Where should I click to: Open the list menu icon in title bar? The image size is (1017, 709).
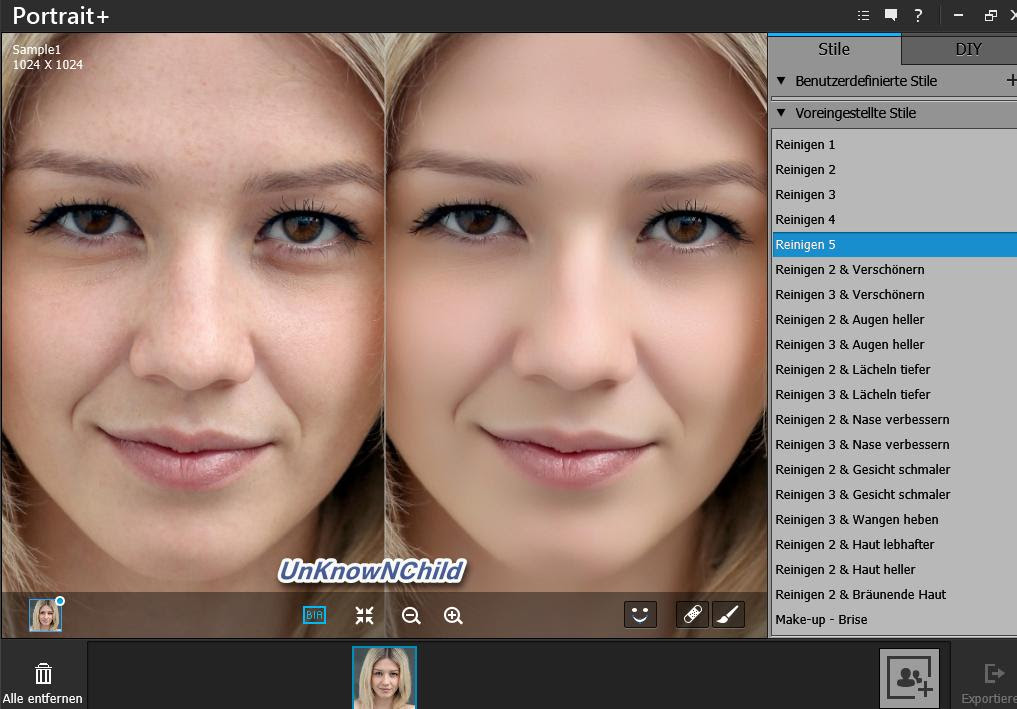(x=863, y=15)
